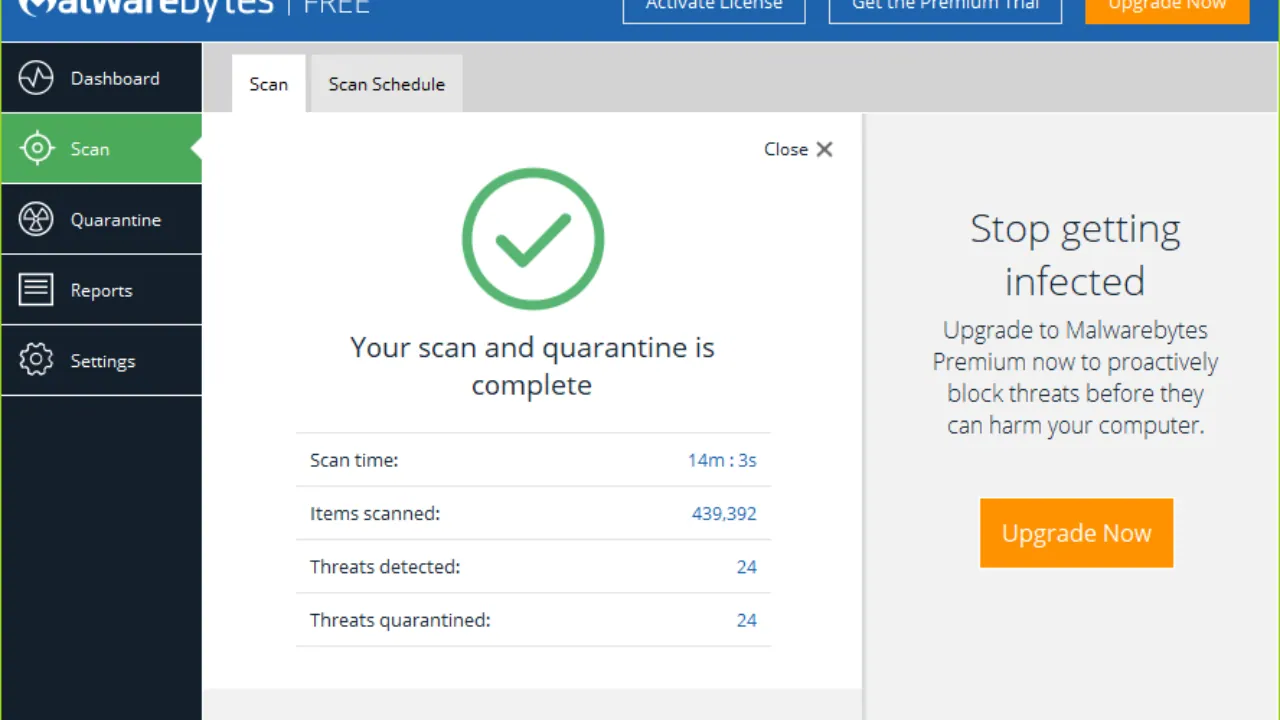The height and width of the screenshot is (720, 1280).
Task: Open the Reports section
Action: (x=101, y=290)
